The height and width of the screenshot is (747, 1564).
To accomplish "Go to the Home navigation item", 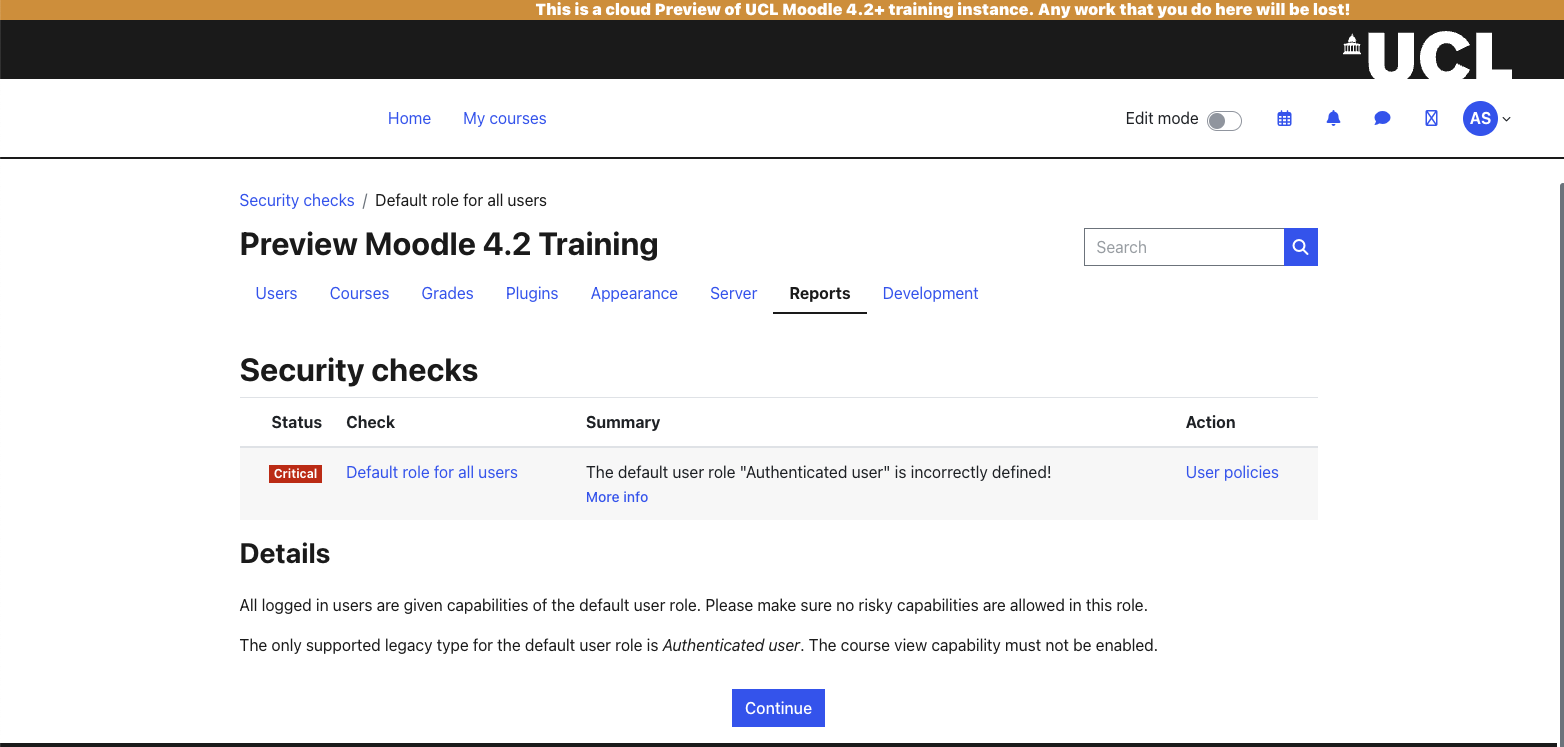I will point(409,118).
